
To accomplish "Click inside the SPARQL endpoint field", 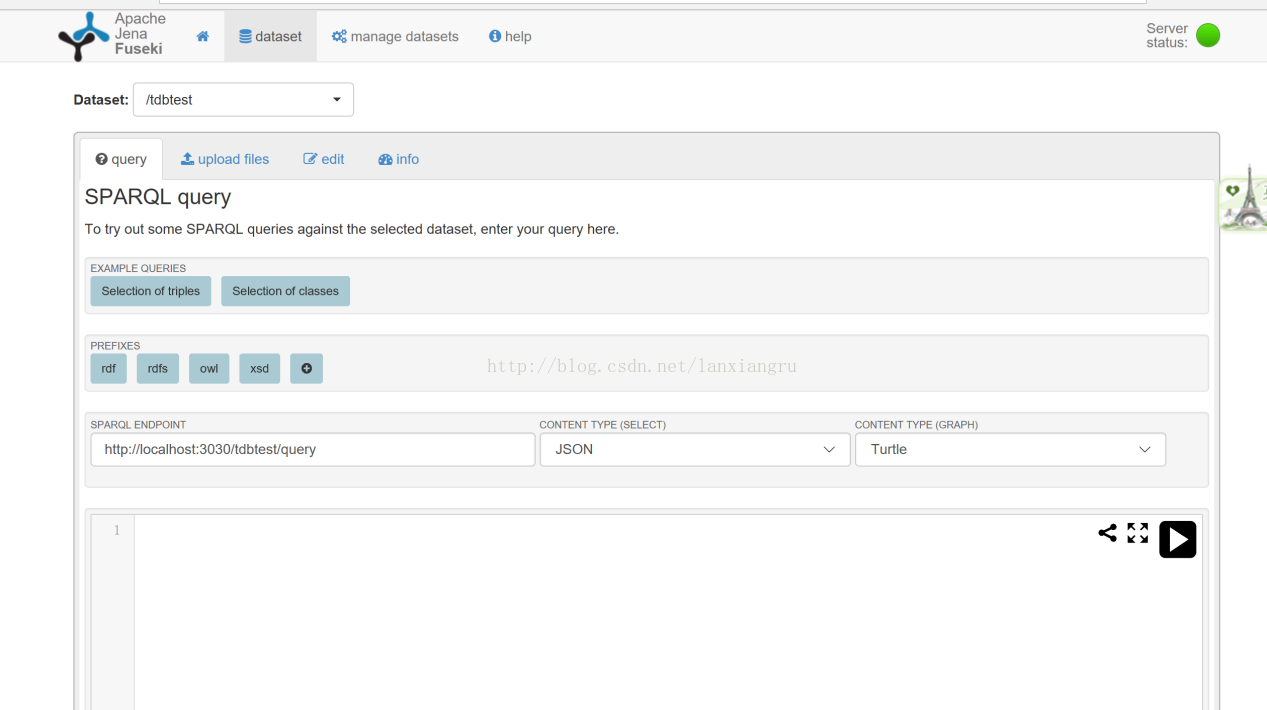I will pyautogui.click(x=312, y=449).
